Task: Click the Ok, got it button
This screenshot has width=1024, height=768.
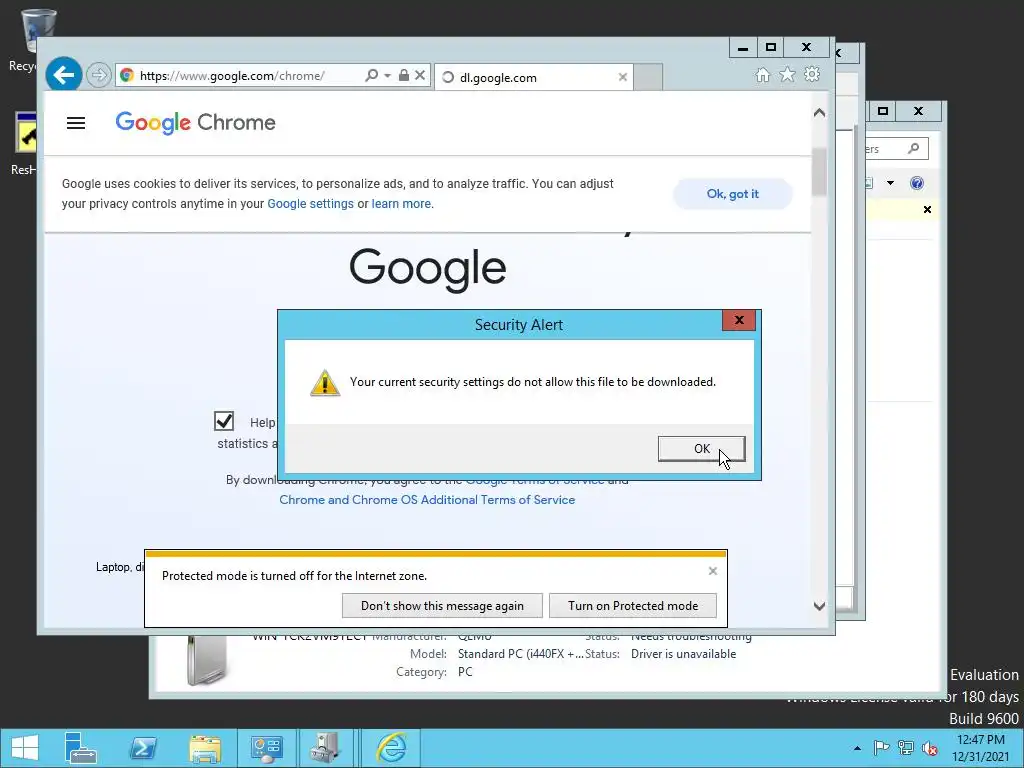Action: [733, 194]
